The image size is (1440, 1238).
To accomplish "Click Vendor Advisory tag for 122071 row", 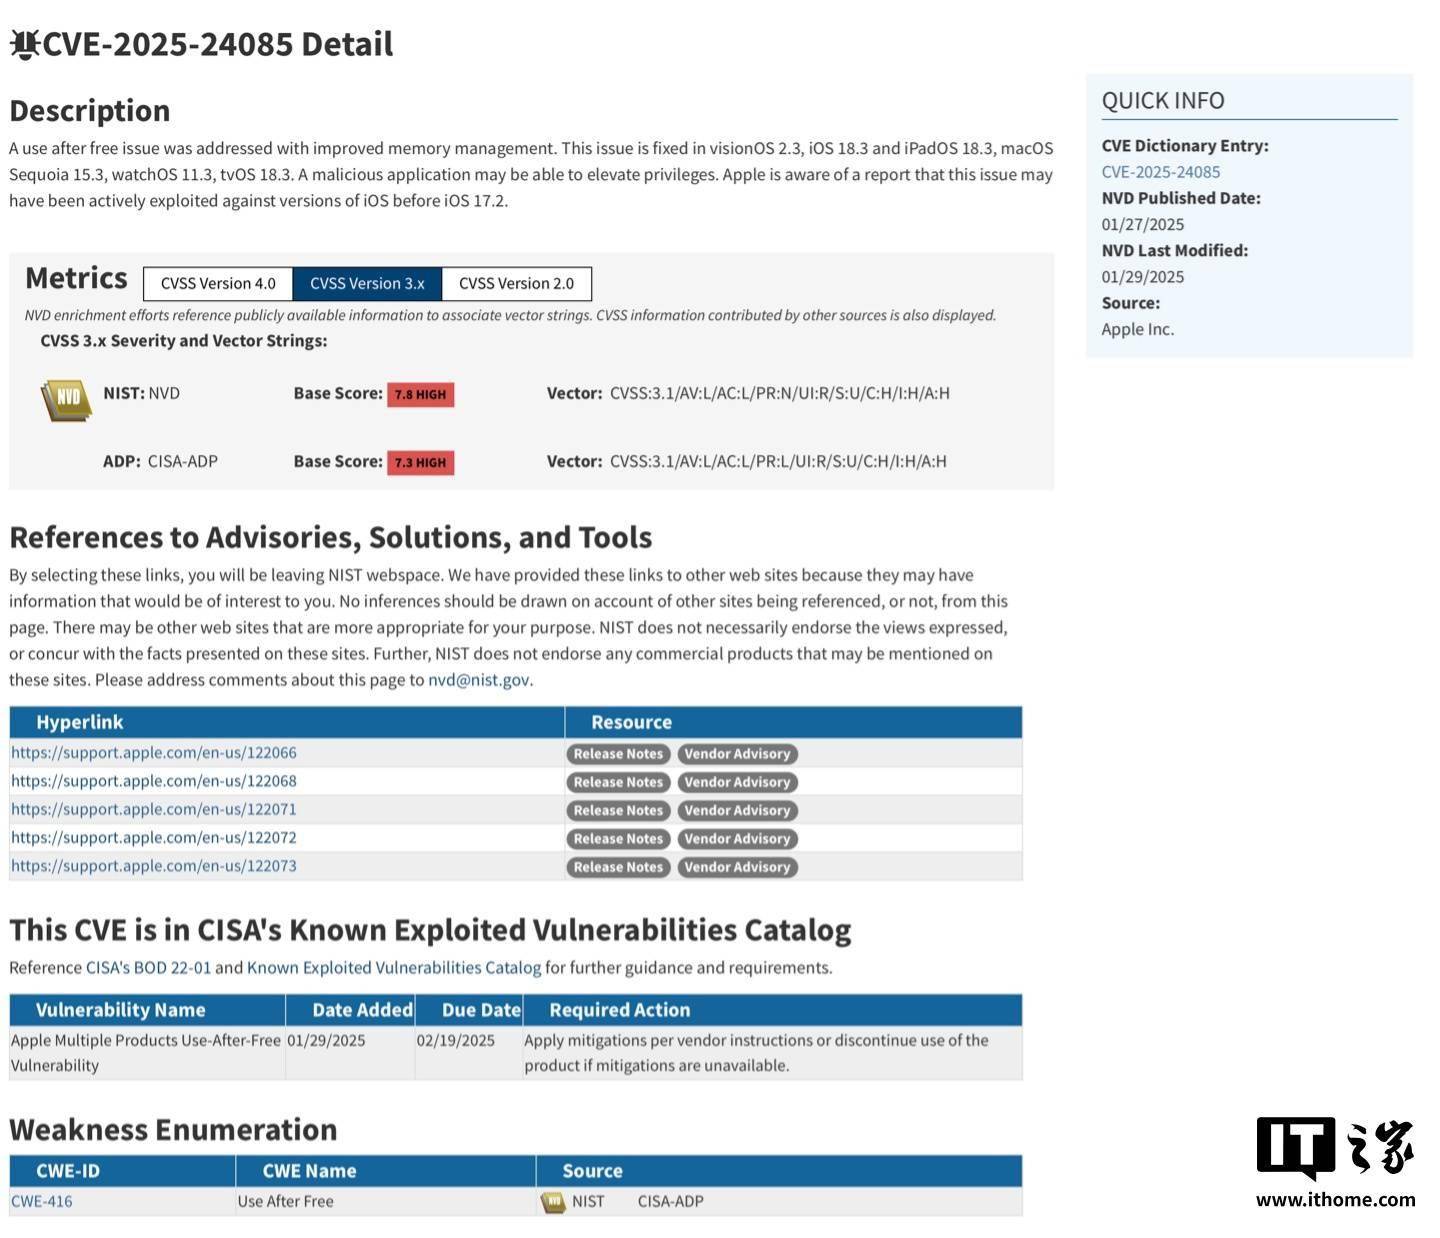I will (x=738, y=810).
